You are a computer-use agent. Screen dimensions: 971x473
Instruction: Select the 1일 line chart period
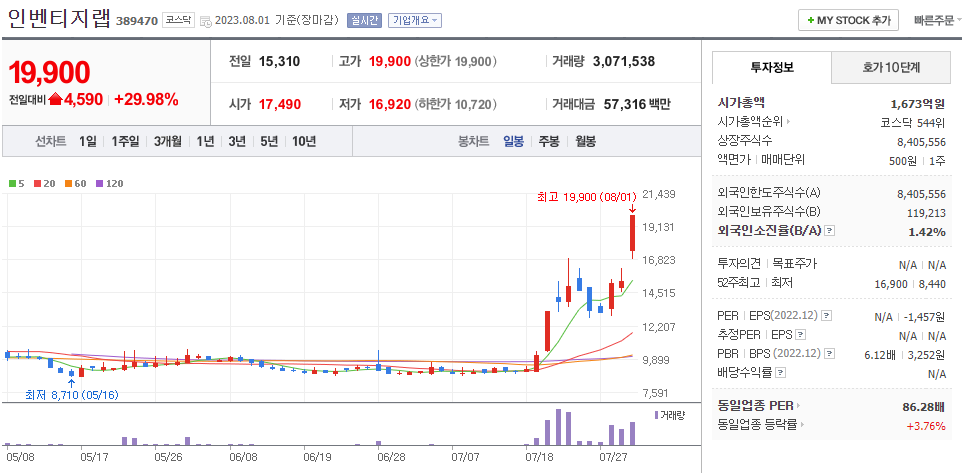click(x=88, y=141)
